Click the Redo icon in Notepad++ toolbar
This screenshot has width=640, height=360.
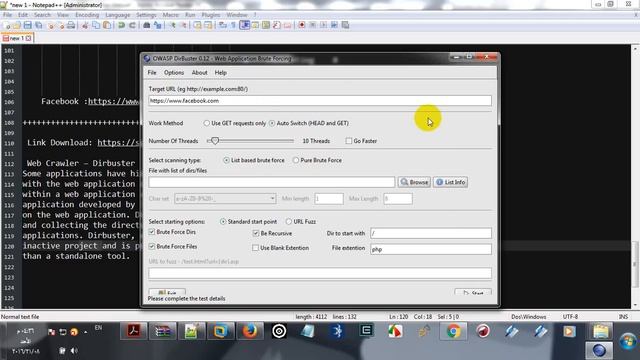[x=132, y=25]
